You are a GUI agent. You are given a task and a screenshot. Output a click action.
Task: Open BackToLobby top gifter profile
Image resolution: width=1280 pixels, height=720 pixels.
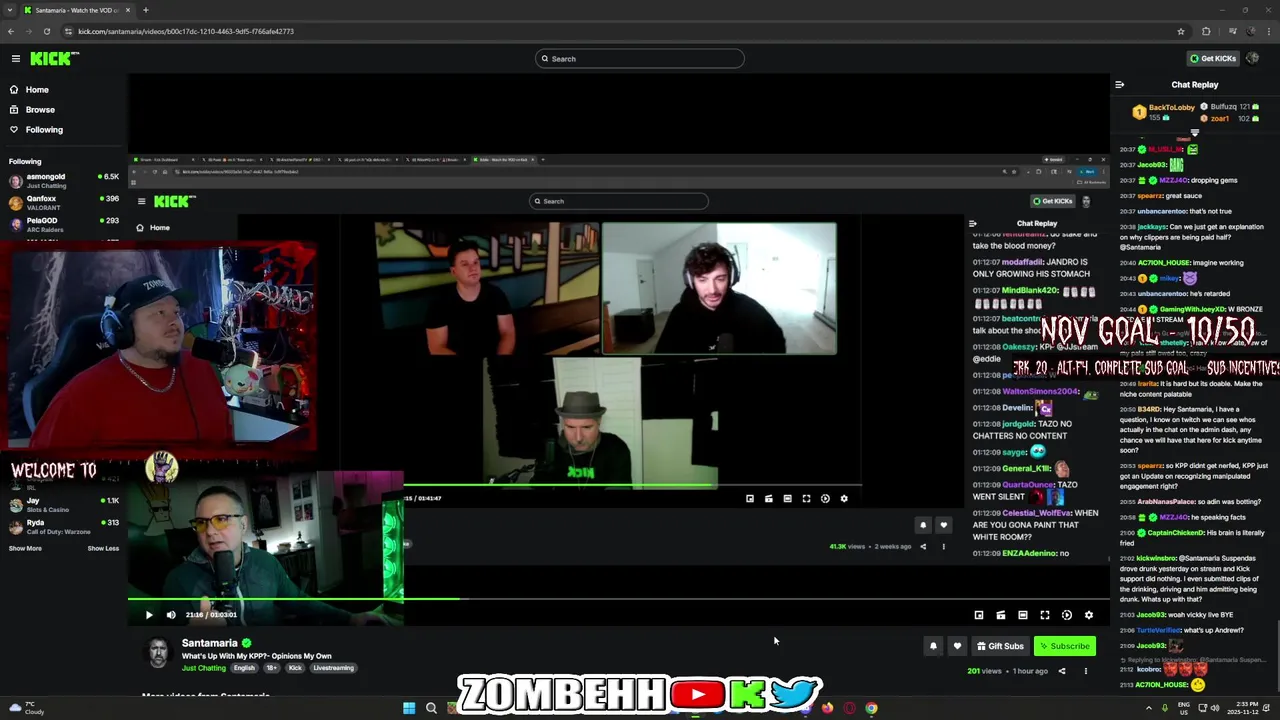coord(1171,107)
